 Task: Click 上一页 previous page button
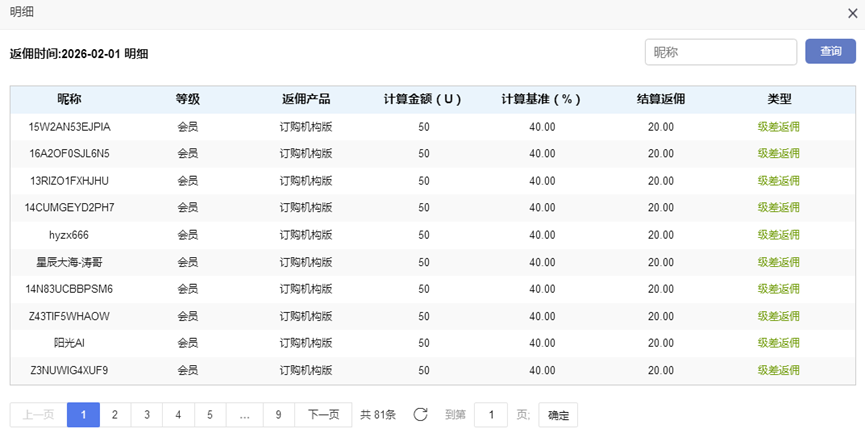(38, 415)
